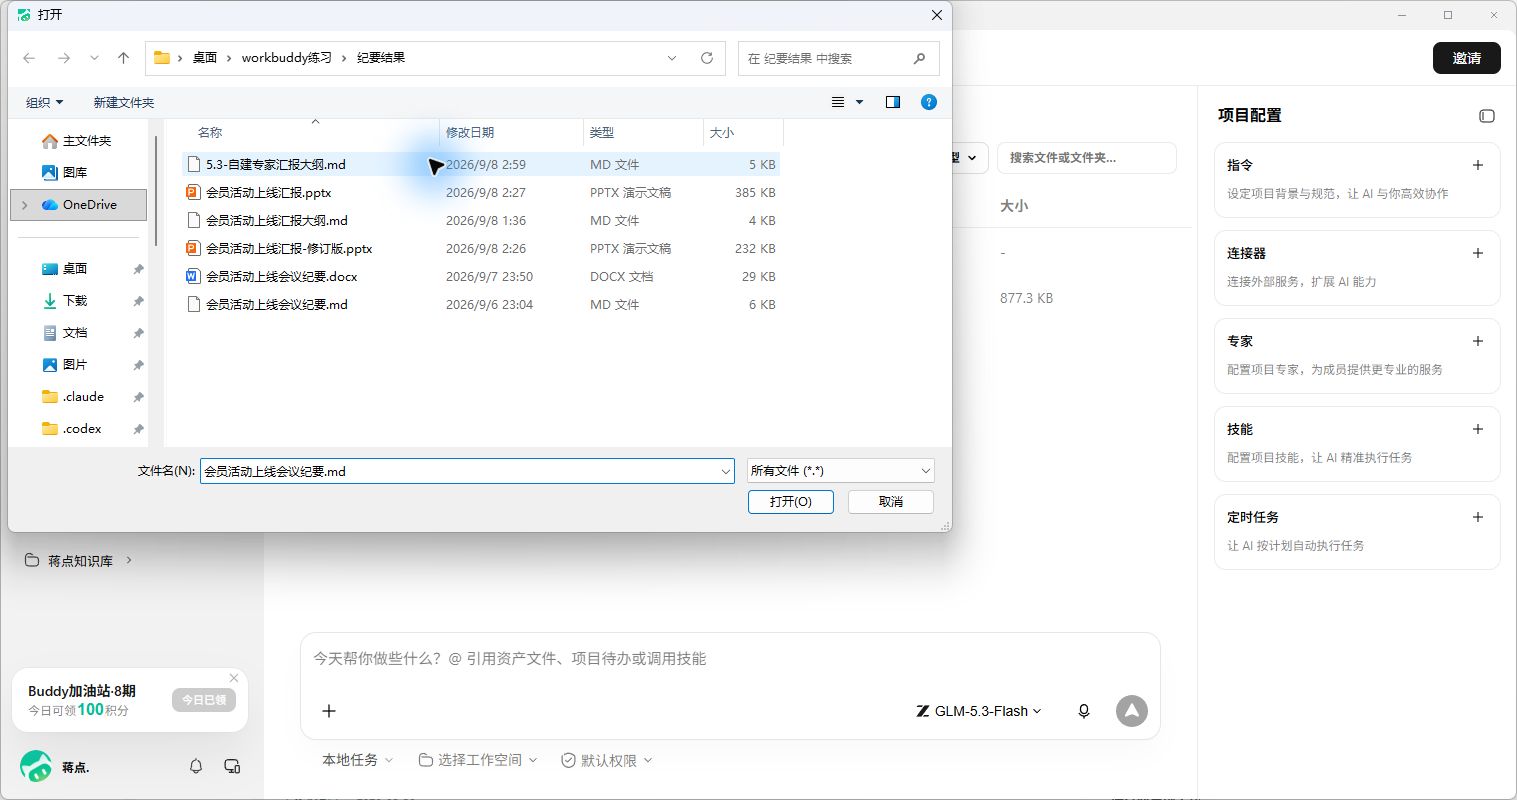Open 选择工作空间 dropdown
Image resolution: width=1517 pixels, height=800 pixels.
478,761
